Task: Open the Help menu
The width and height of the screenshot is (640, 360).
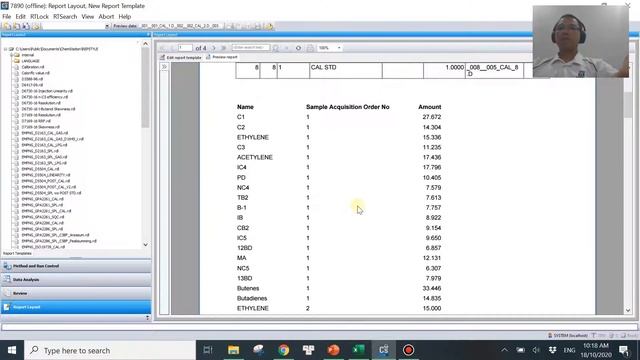Action: pyautogui.click(x=124, y=17)
